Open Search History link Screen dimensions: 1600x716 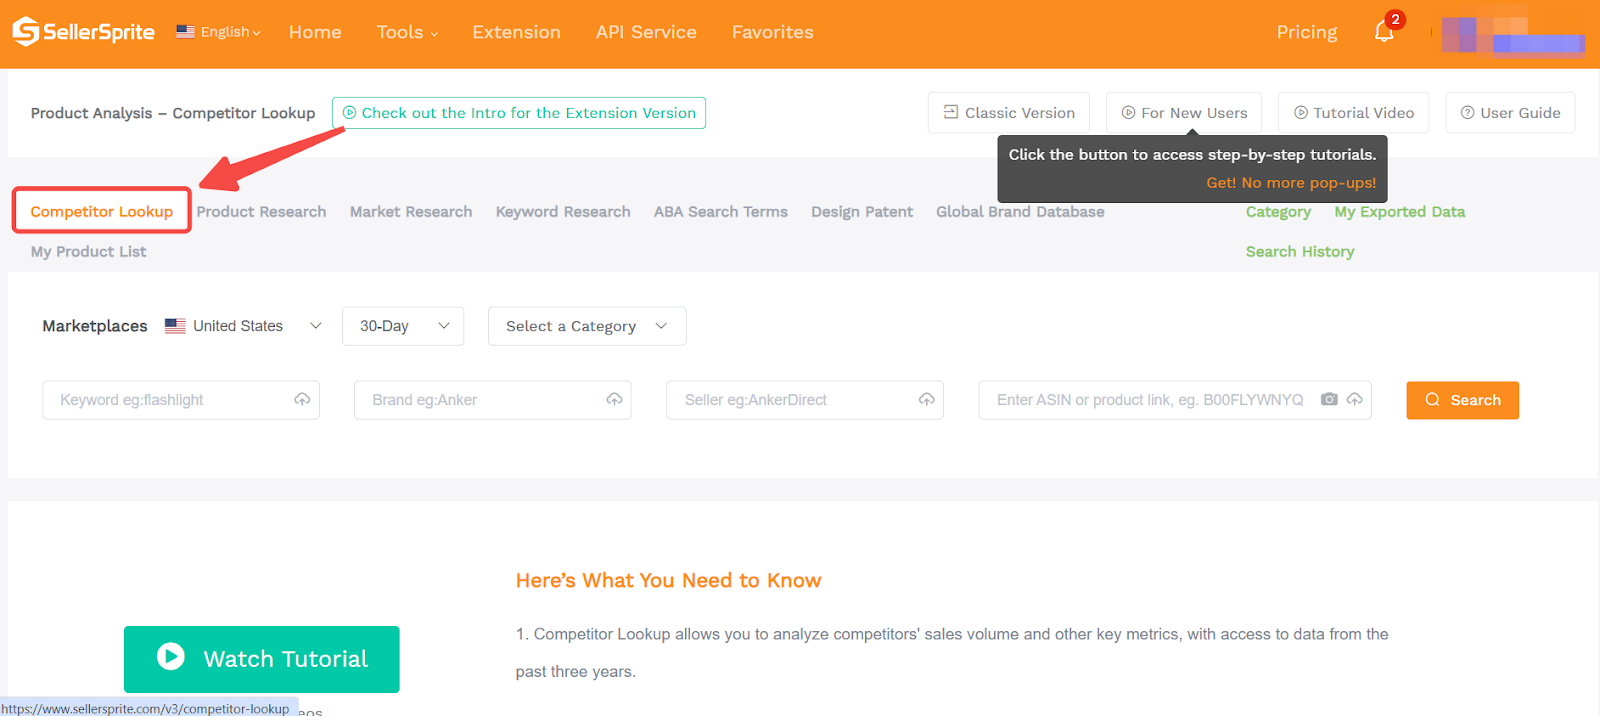pyautogui.click(x=1300, y=252)
